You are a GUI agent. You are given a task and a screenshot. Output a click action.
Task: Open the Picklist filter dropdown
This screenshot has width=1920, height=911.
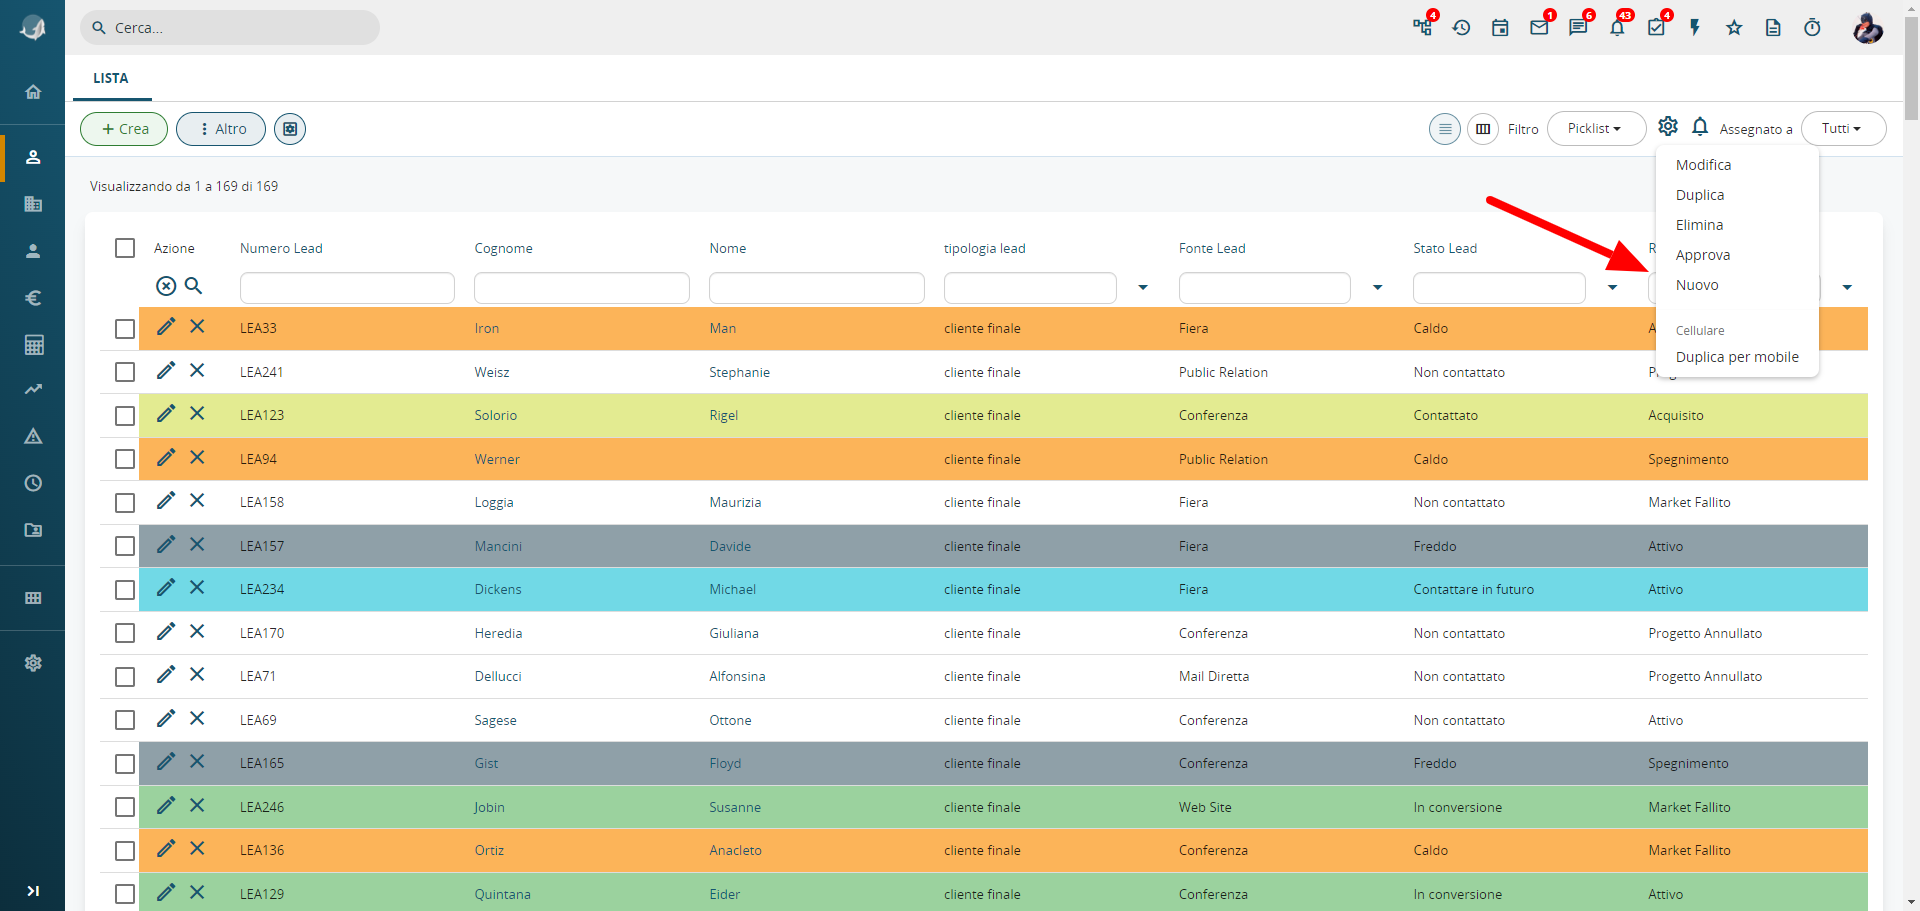(1596, 129)
